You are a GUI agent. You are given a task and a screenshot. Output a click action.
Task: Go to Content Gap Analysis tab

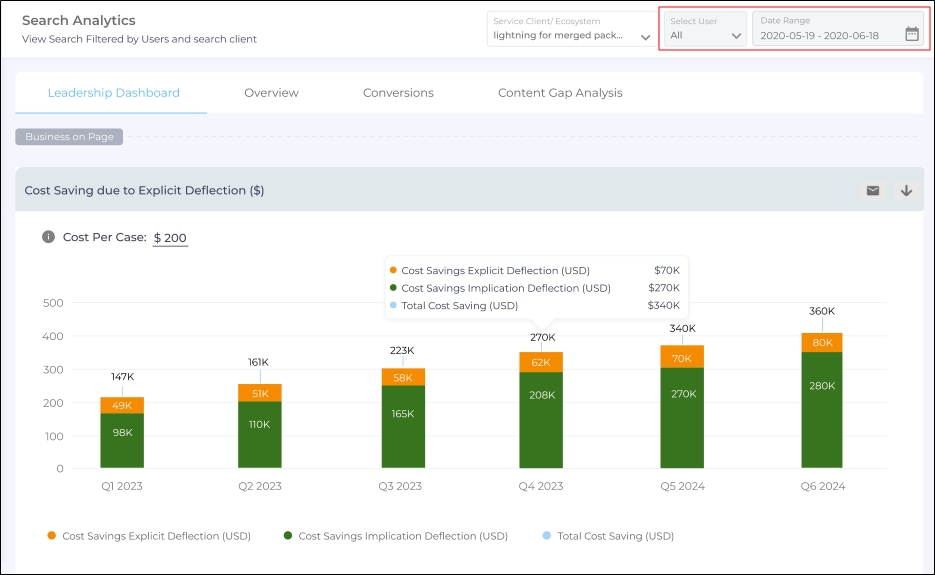(560, 93)
